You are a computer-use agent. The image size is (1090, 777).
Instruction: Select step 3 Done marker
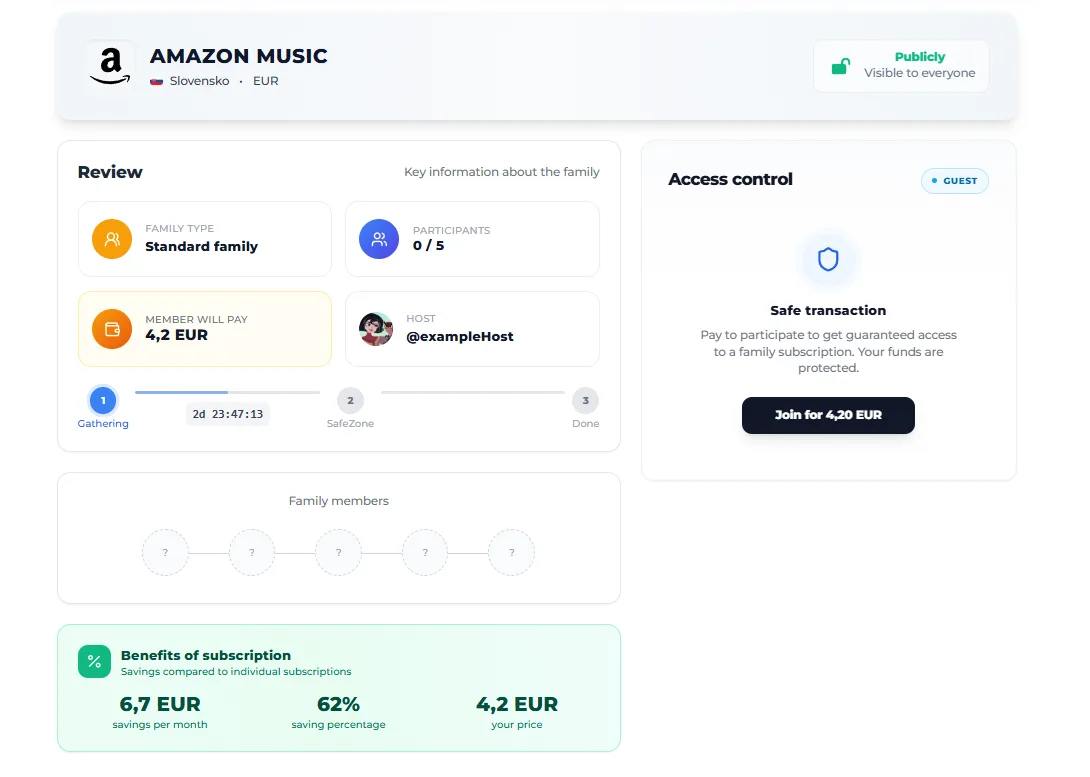(x=585, y=401)
